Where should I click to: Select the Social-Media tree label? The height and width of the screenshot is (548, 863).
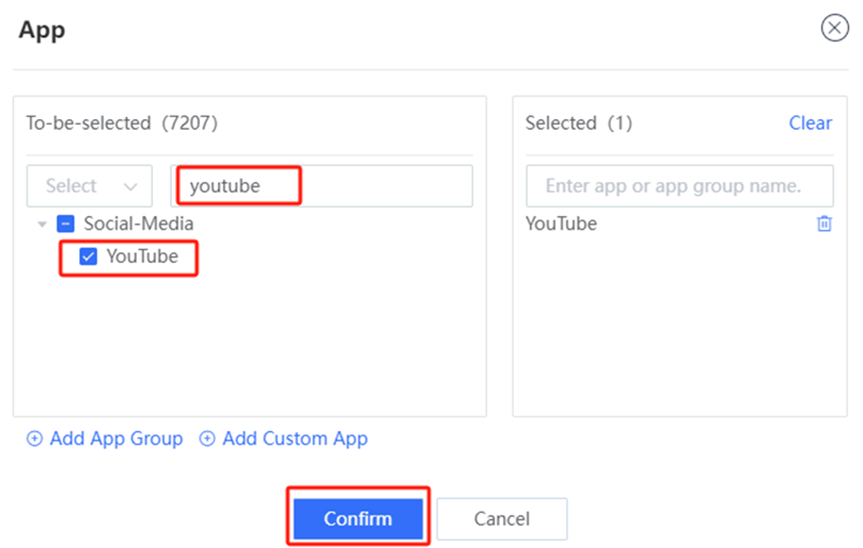(139, 224)
